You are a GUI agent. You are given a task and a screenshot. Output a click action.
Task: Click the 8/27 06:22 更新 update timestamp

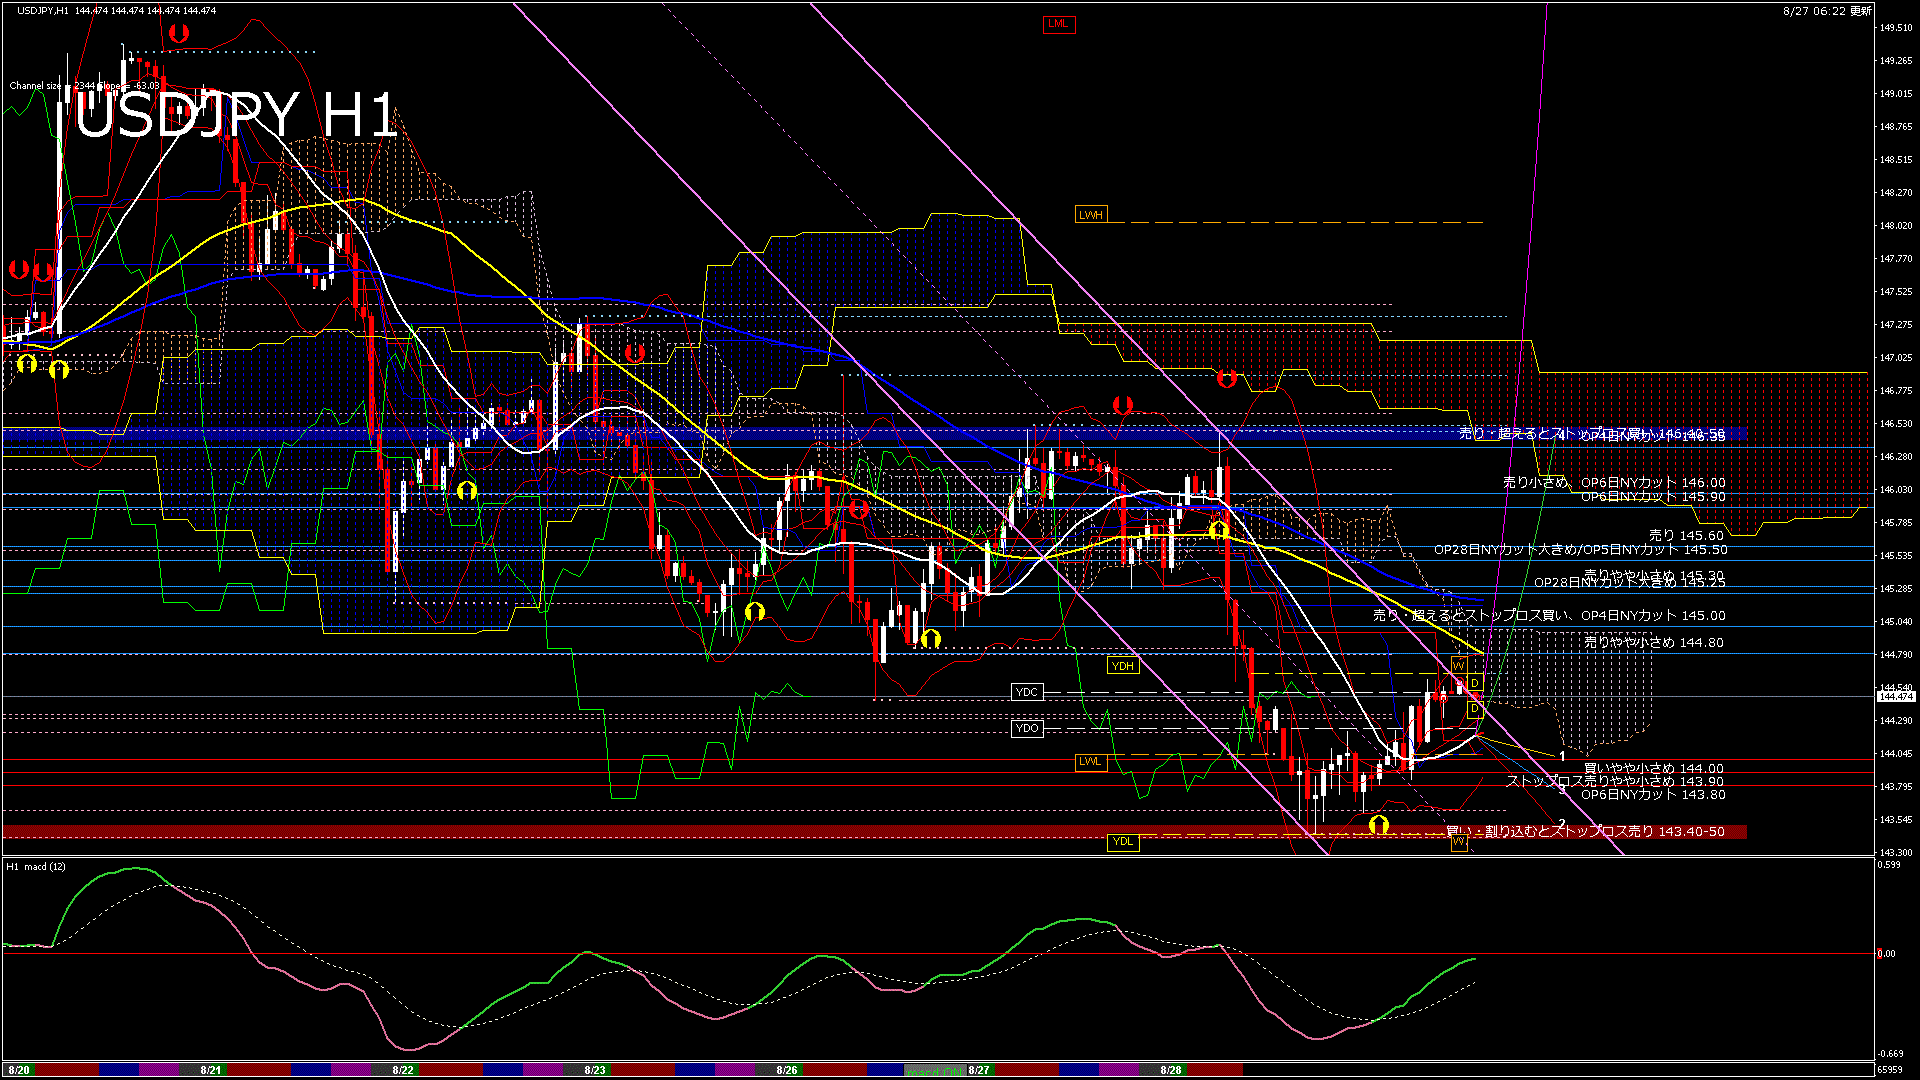[x=1826, y=11]
